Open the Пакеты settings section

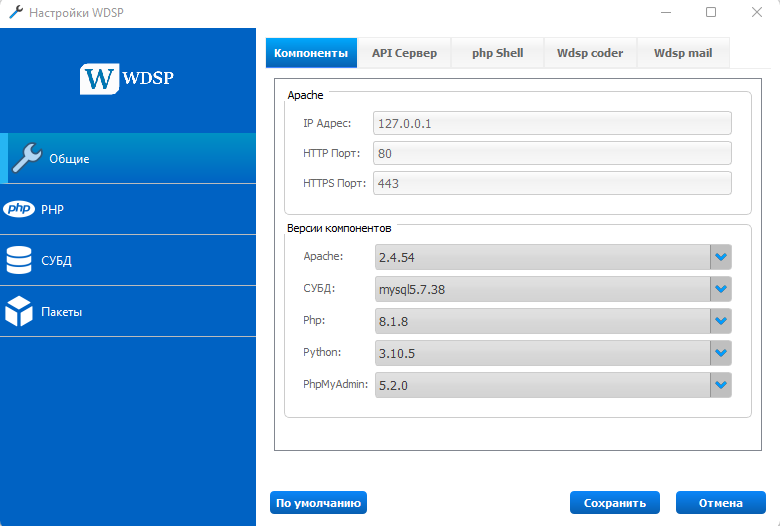pyautogui.click(x=128, y=312)
